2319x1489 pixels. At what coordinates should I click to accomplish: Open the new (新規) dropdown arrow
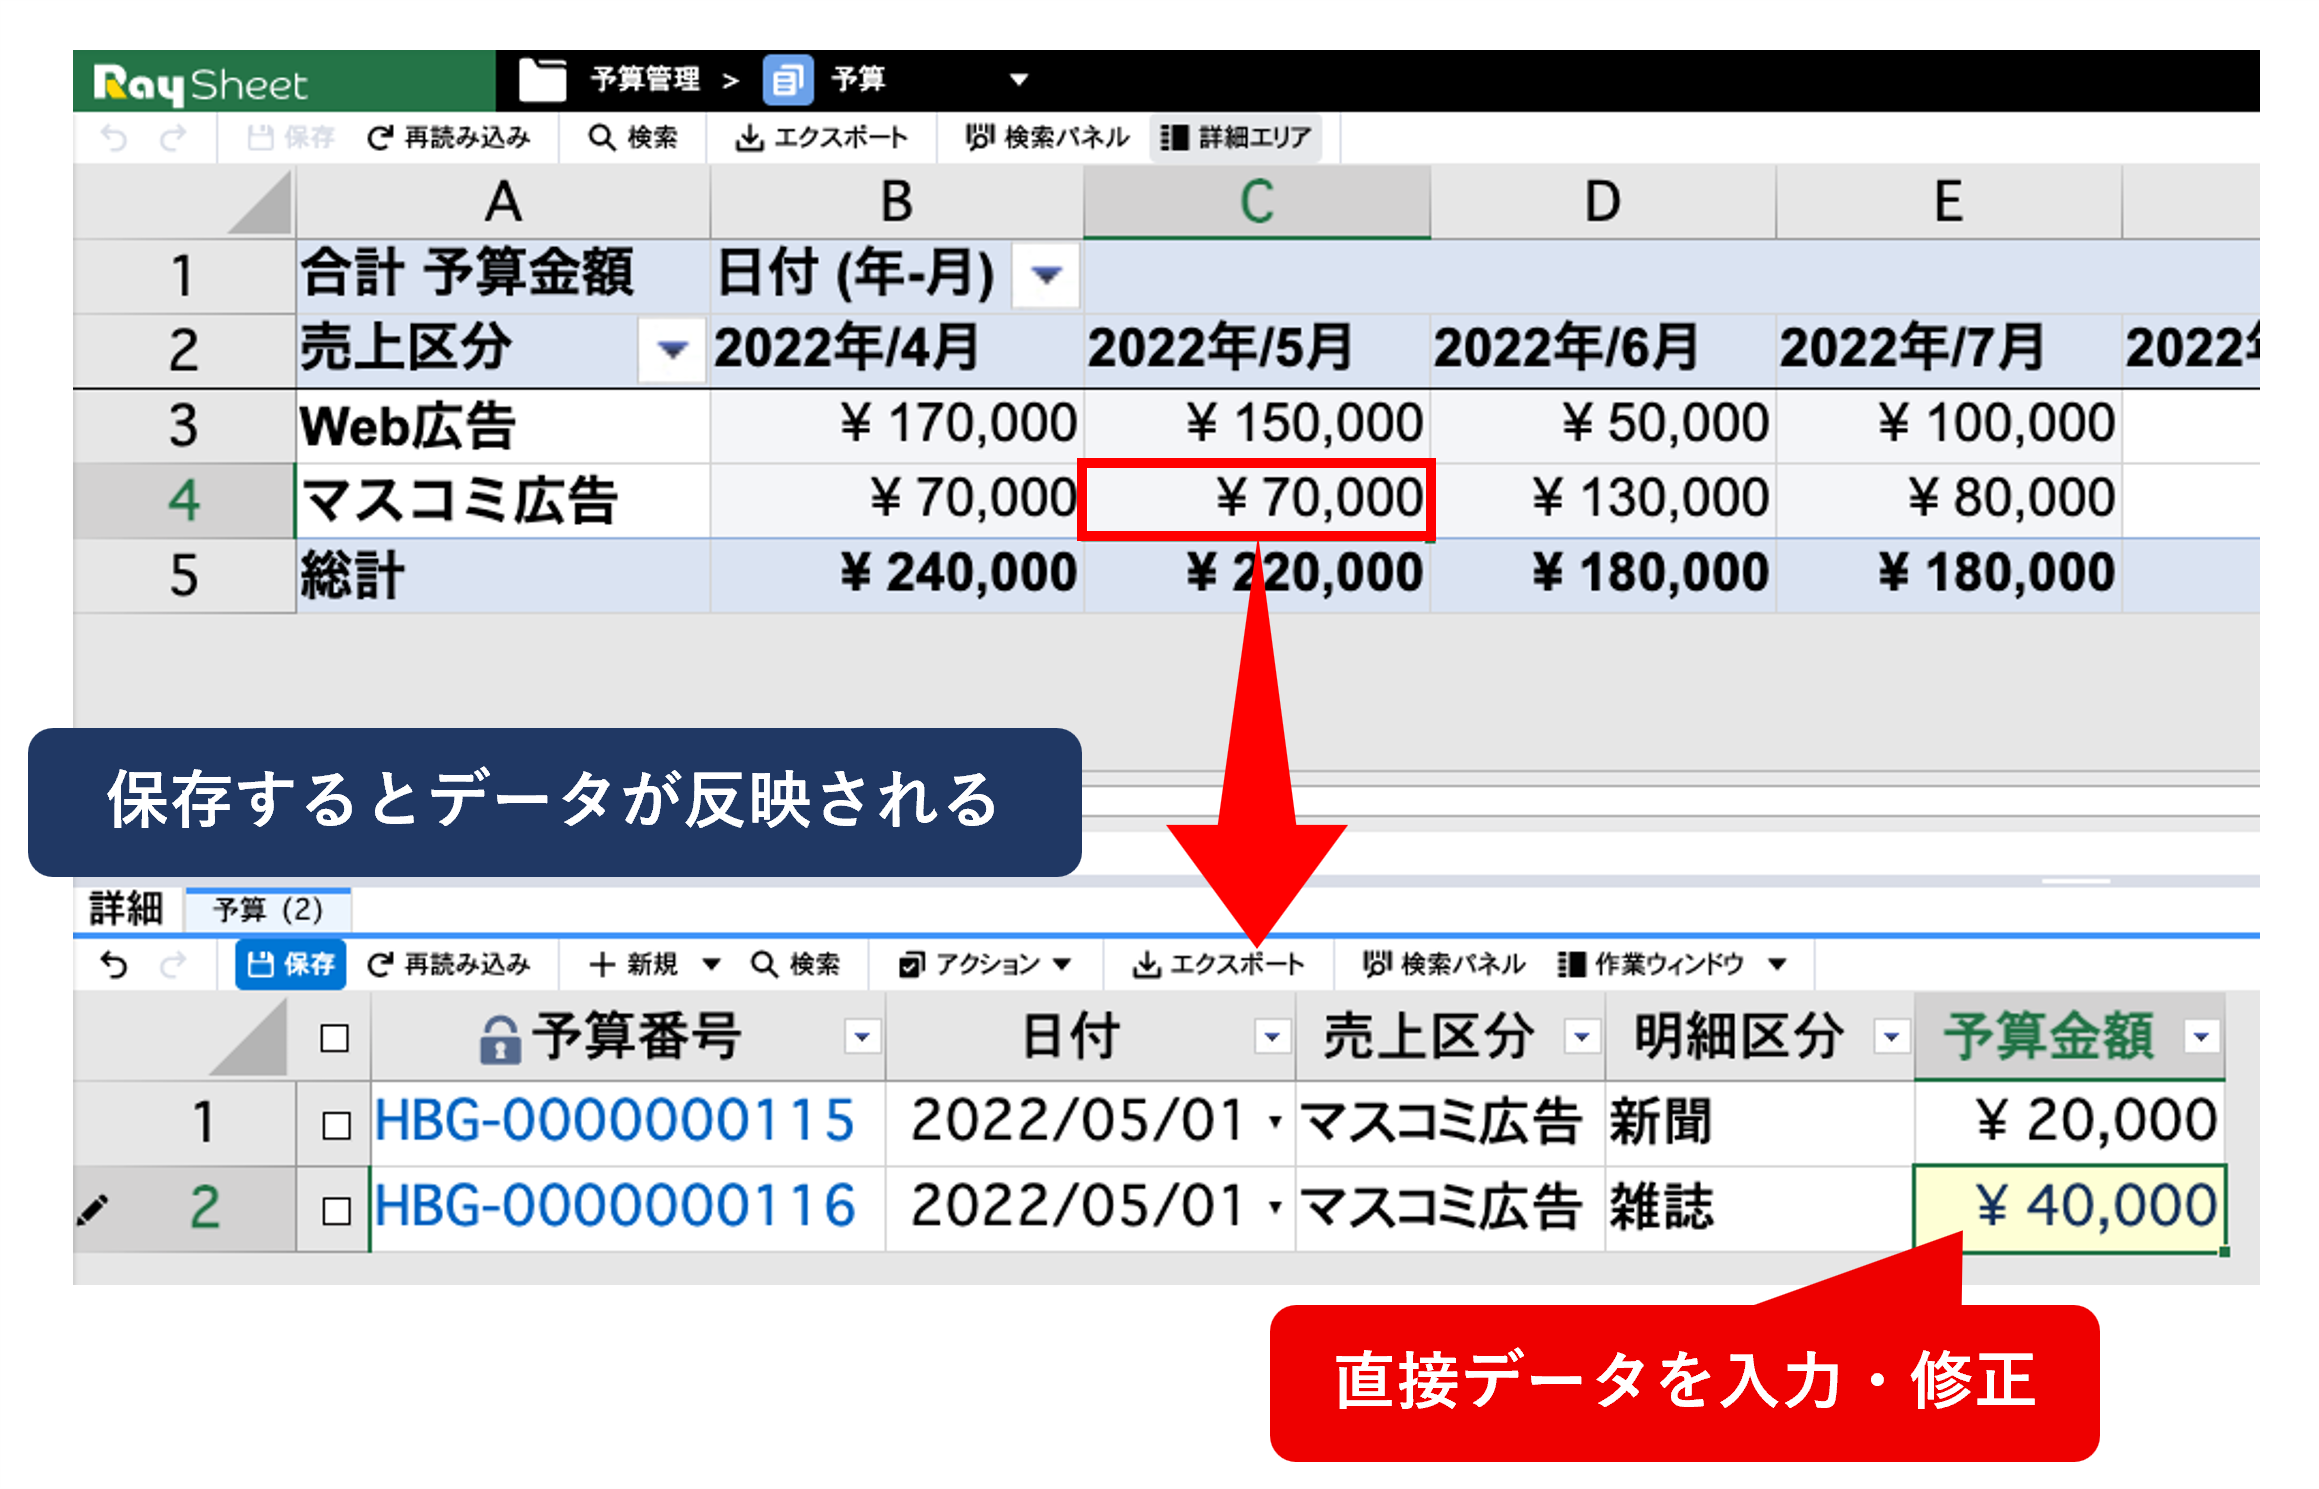click(x=711, y=964)
